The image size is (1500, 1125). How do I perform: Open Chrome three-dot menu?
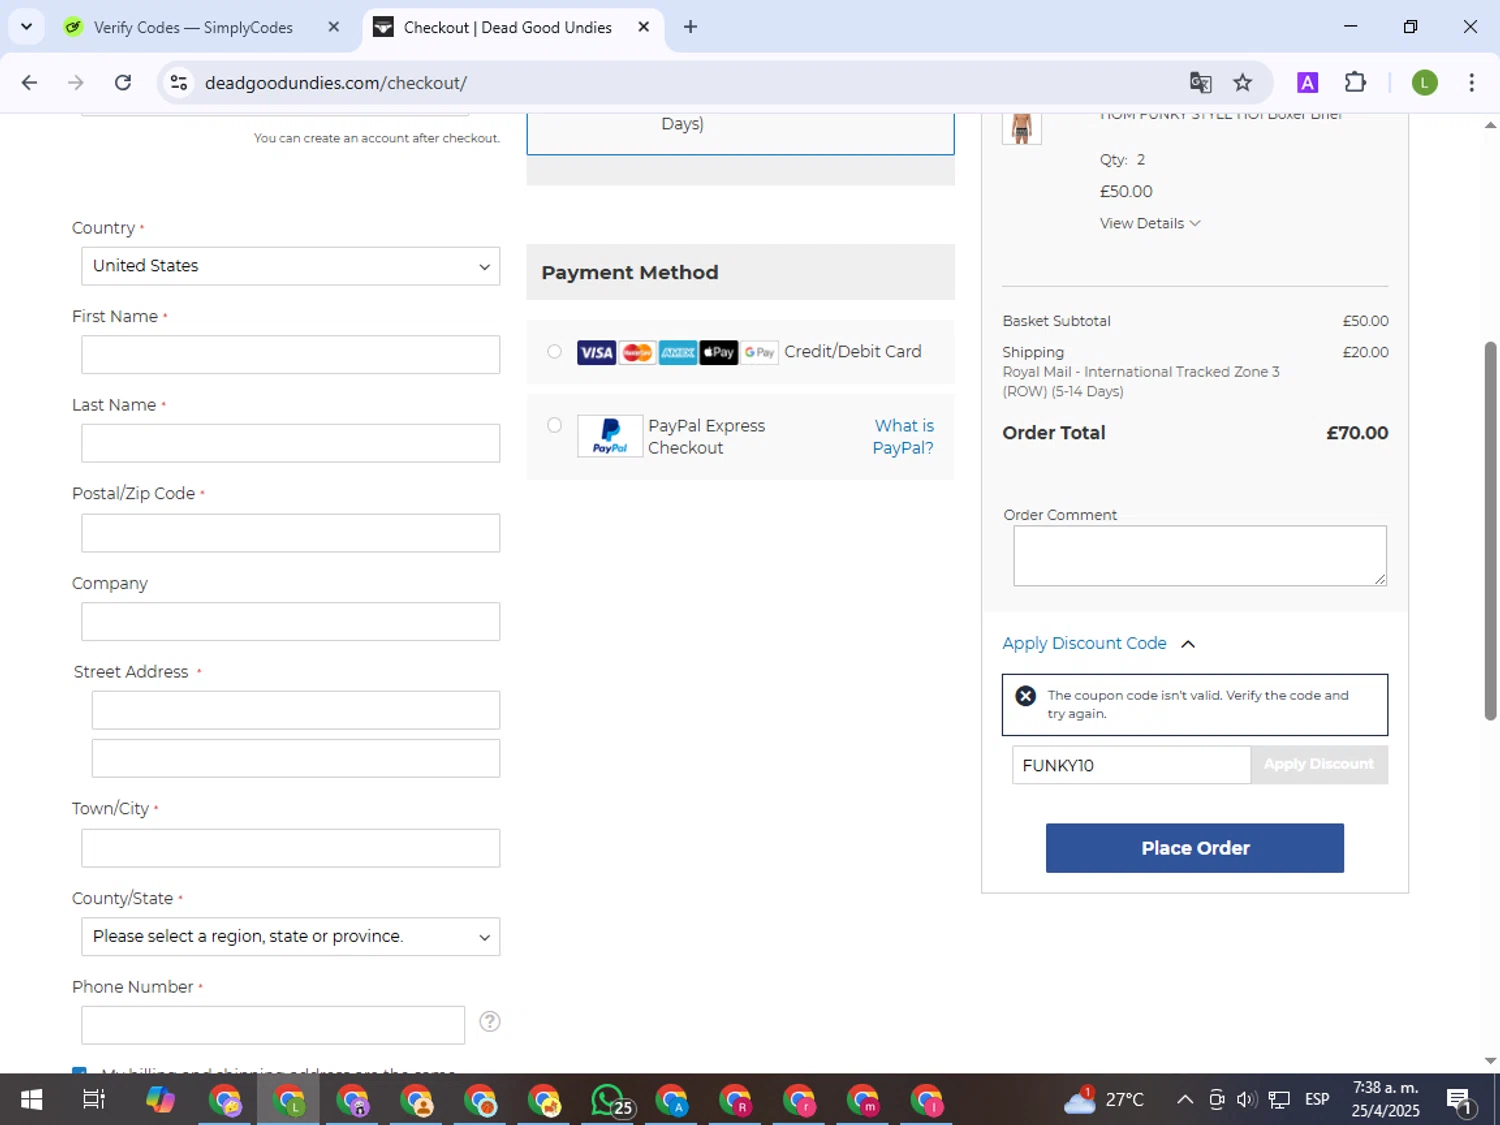click(x=1471, y=83)
